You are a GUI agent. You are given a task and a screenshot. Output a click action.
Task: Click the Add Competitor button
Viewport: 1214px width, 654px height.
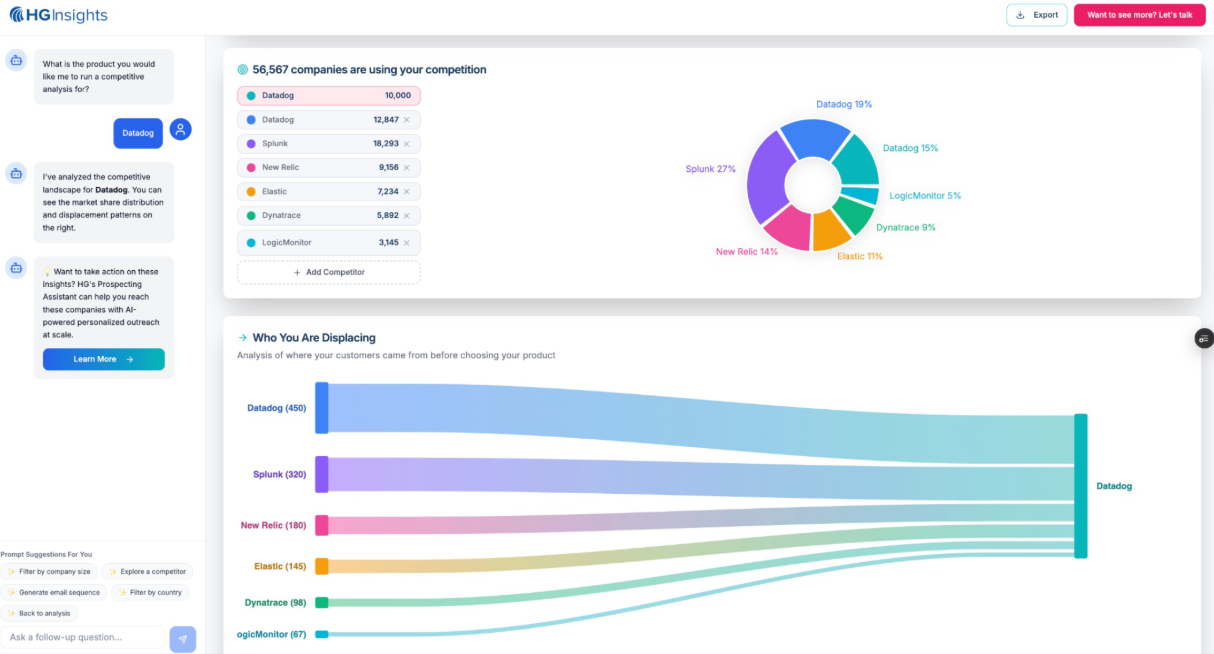(x=329, y=272)
